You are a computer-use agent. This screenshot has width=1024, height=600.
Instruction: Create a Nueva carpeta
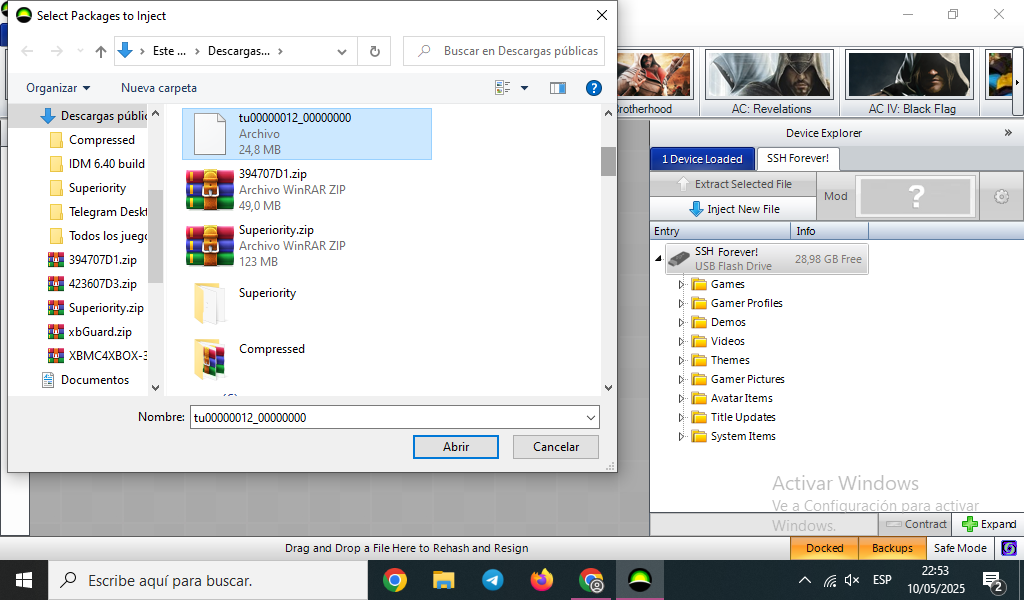coord(159,88)
